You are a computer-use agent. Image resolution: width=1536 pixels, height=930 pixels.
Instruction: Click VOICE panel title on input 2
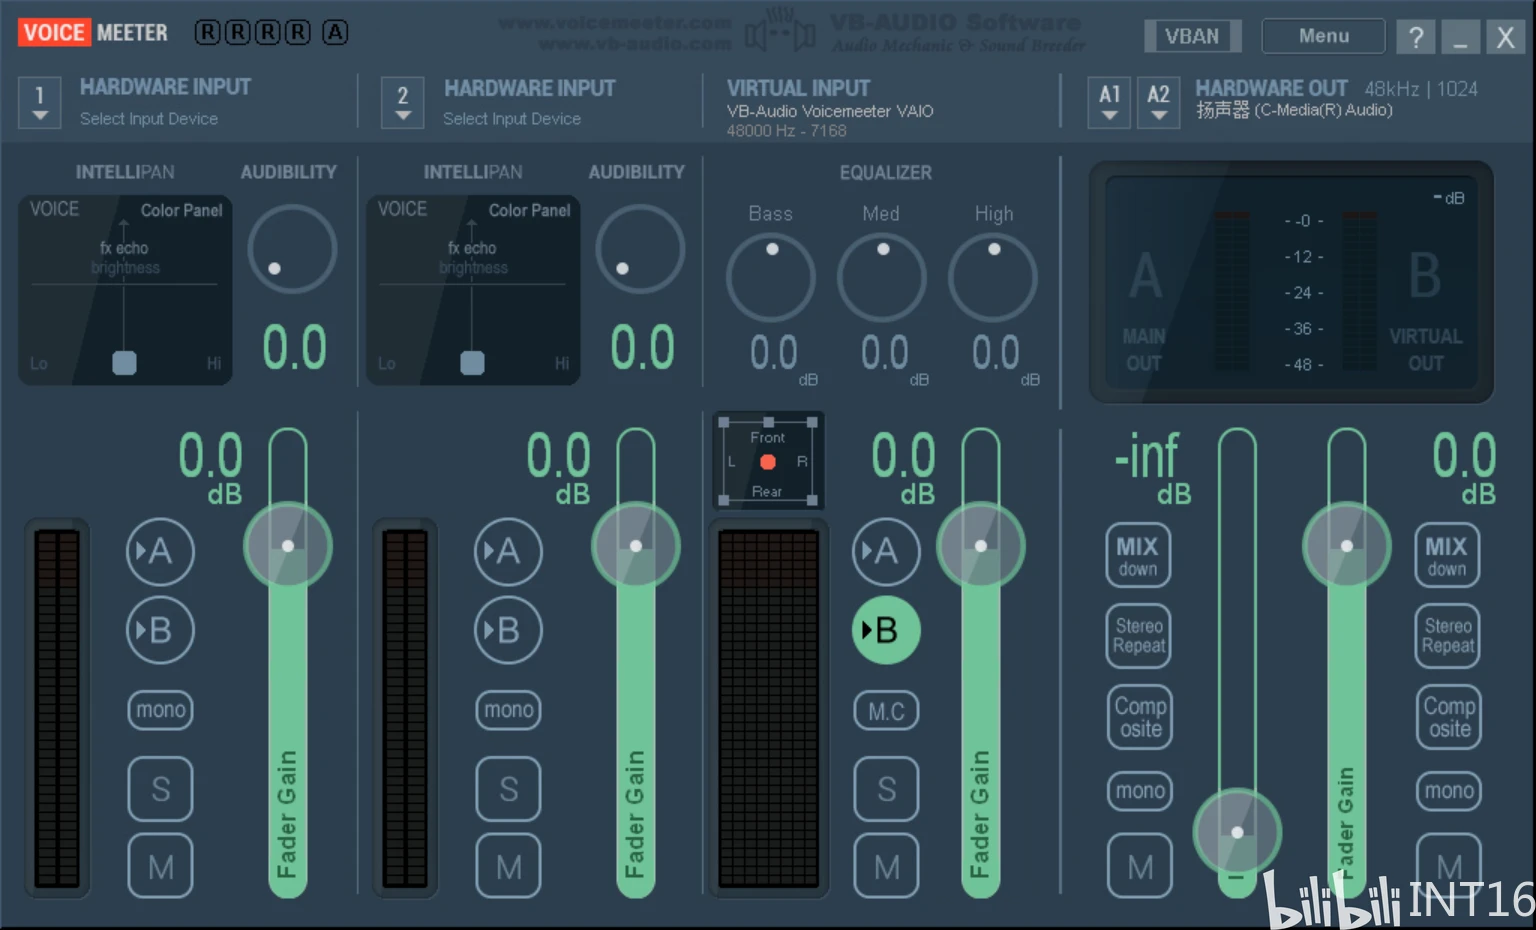click(x=402, y=209)
